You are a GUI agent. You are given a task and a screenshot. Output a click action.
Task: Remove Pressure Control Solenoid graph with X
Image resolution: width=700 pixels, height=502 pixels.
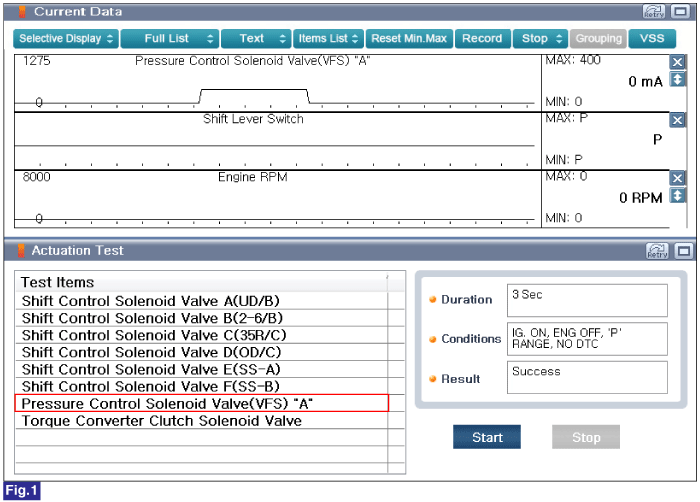click(677, 62)
